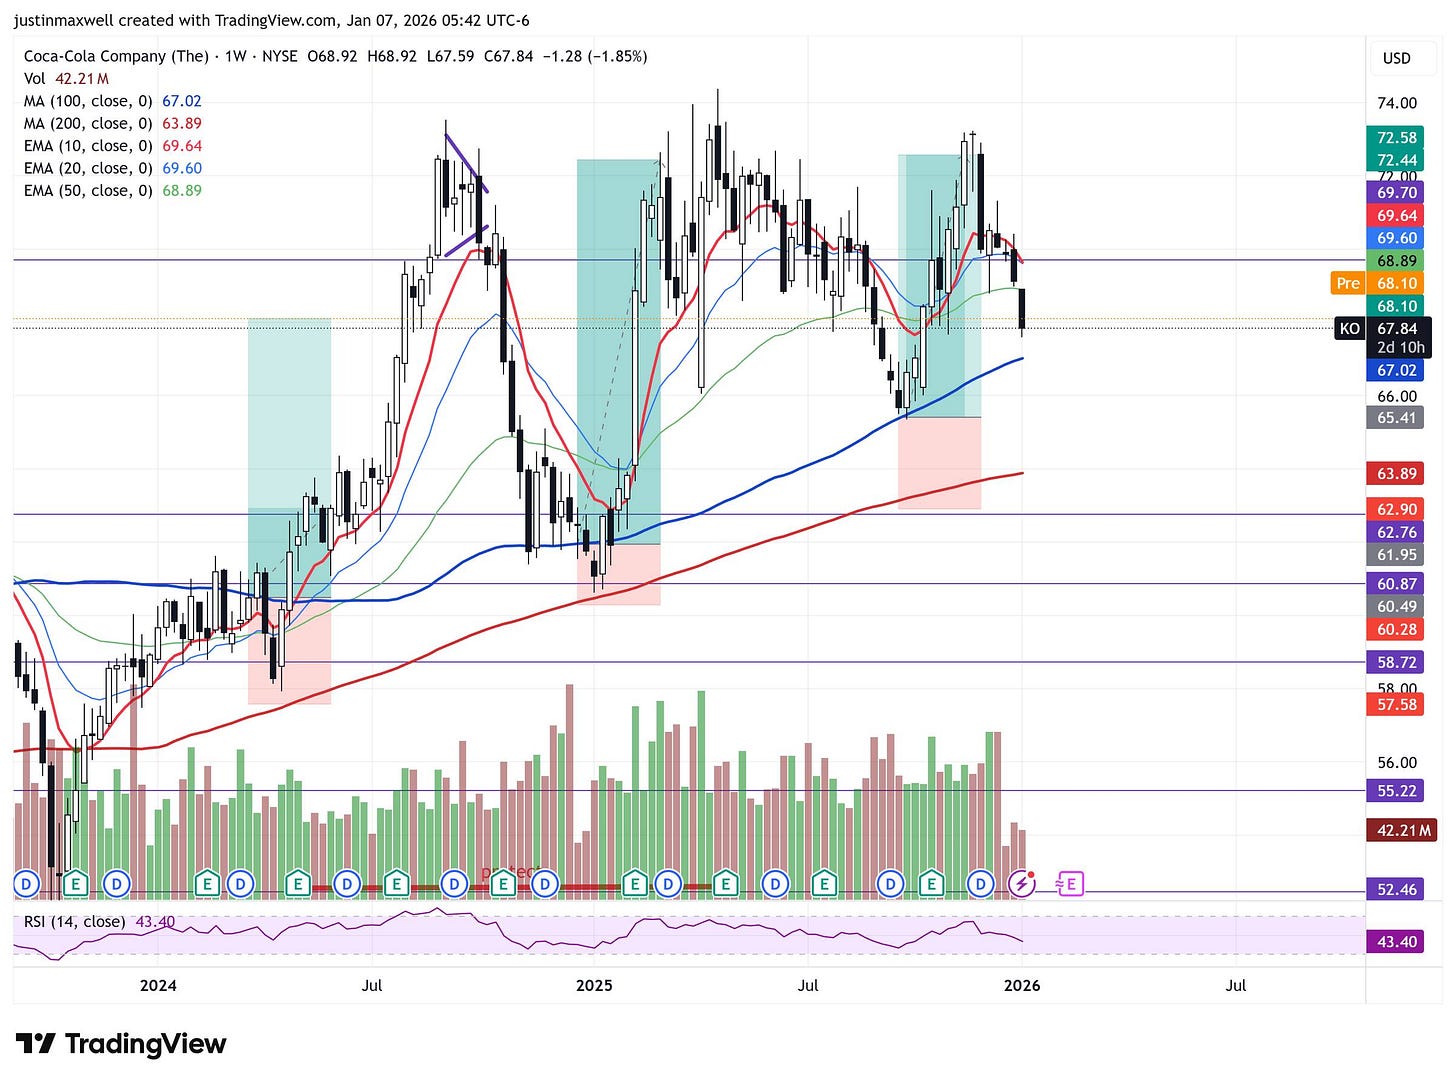The image size is (1456, 1084).
Task: Click the red 69.64 price-axis label
Action: tap(1397, 215)
